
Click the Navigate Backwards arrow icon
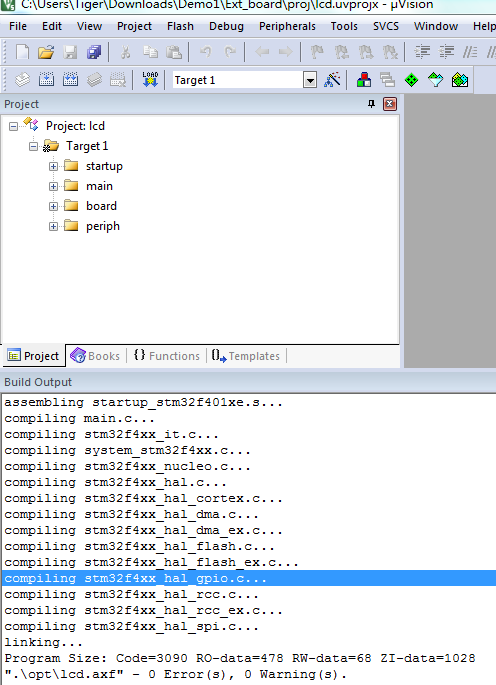point(262,52)
